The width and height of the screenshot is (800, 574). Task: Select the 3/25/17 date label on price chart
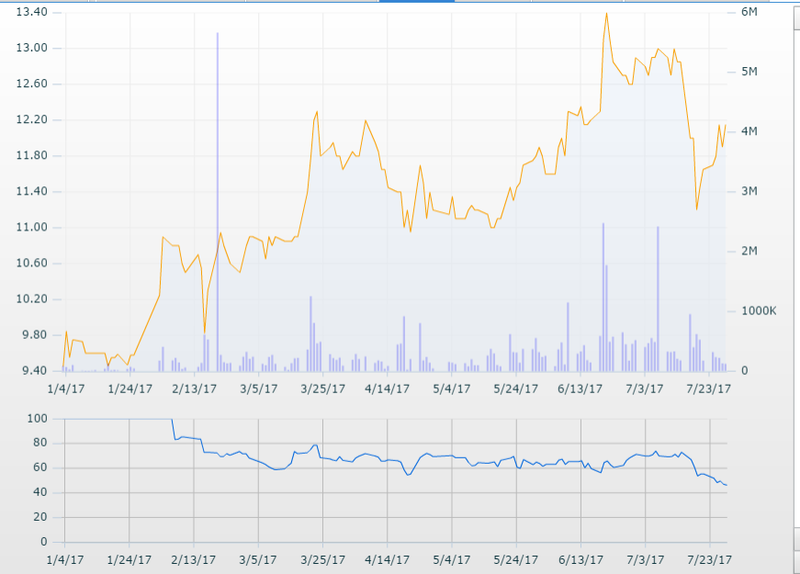322,389
